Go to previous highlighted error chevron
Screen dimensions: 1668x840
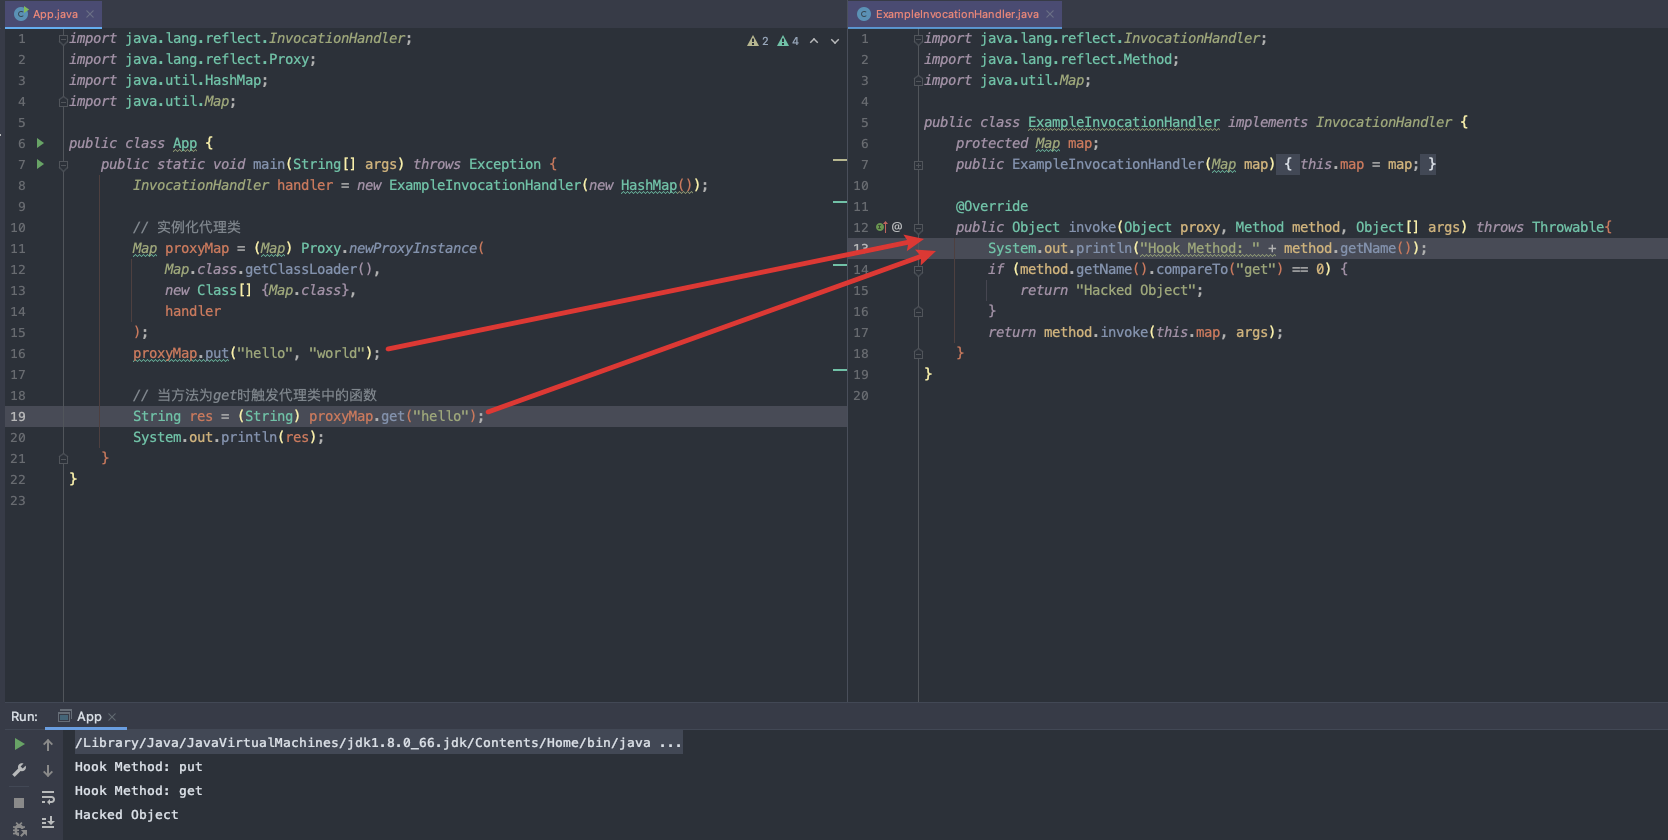814,41
